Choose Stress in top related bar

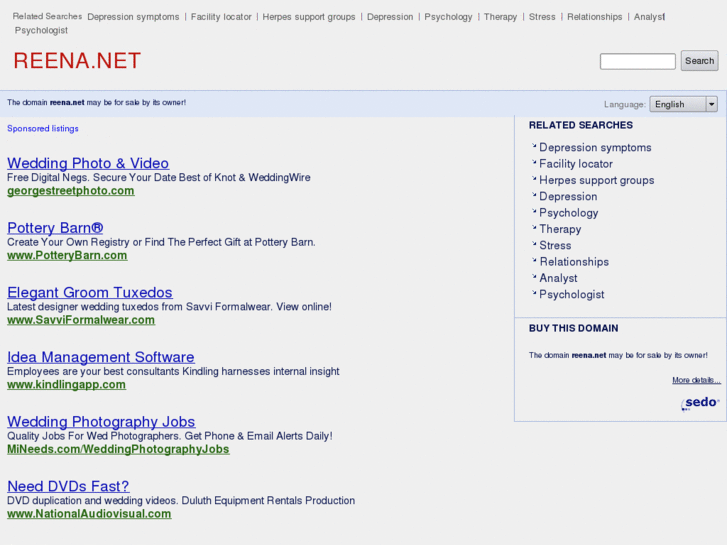point(542,17)
